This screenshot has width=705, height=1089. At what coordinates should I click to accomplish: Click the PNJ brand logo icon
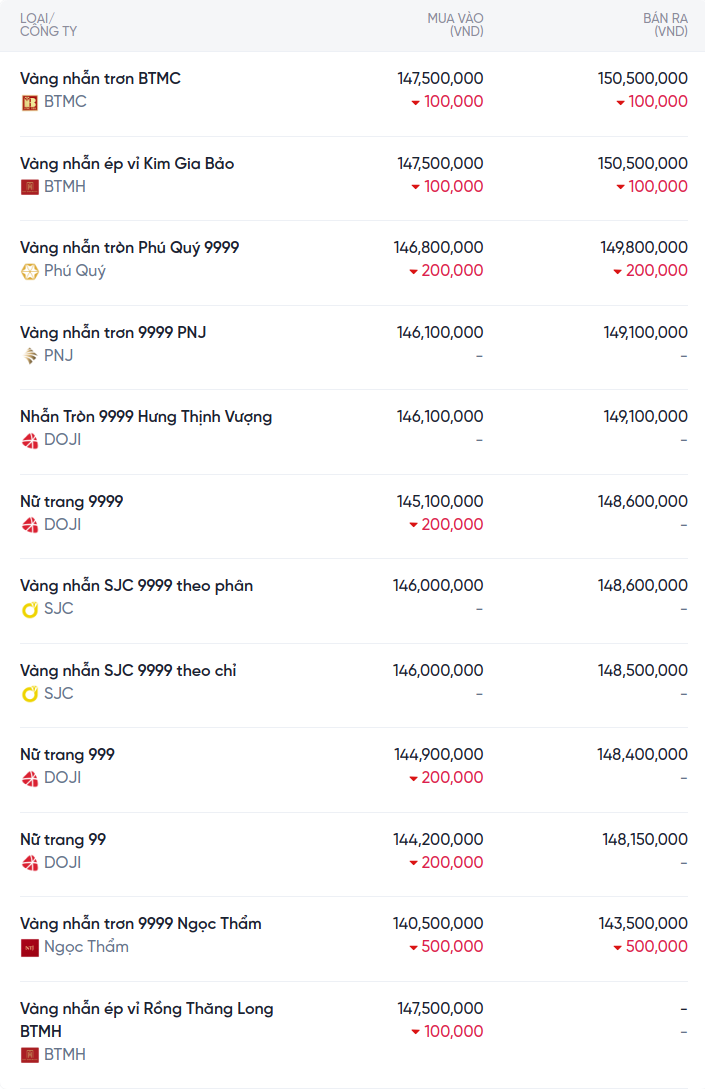coord(30,356)
